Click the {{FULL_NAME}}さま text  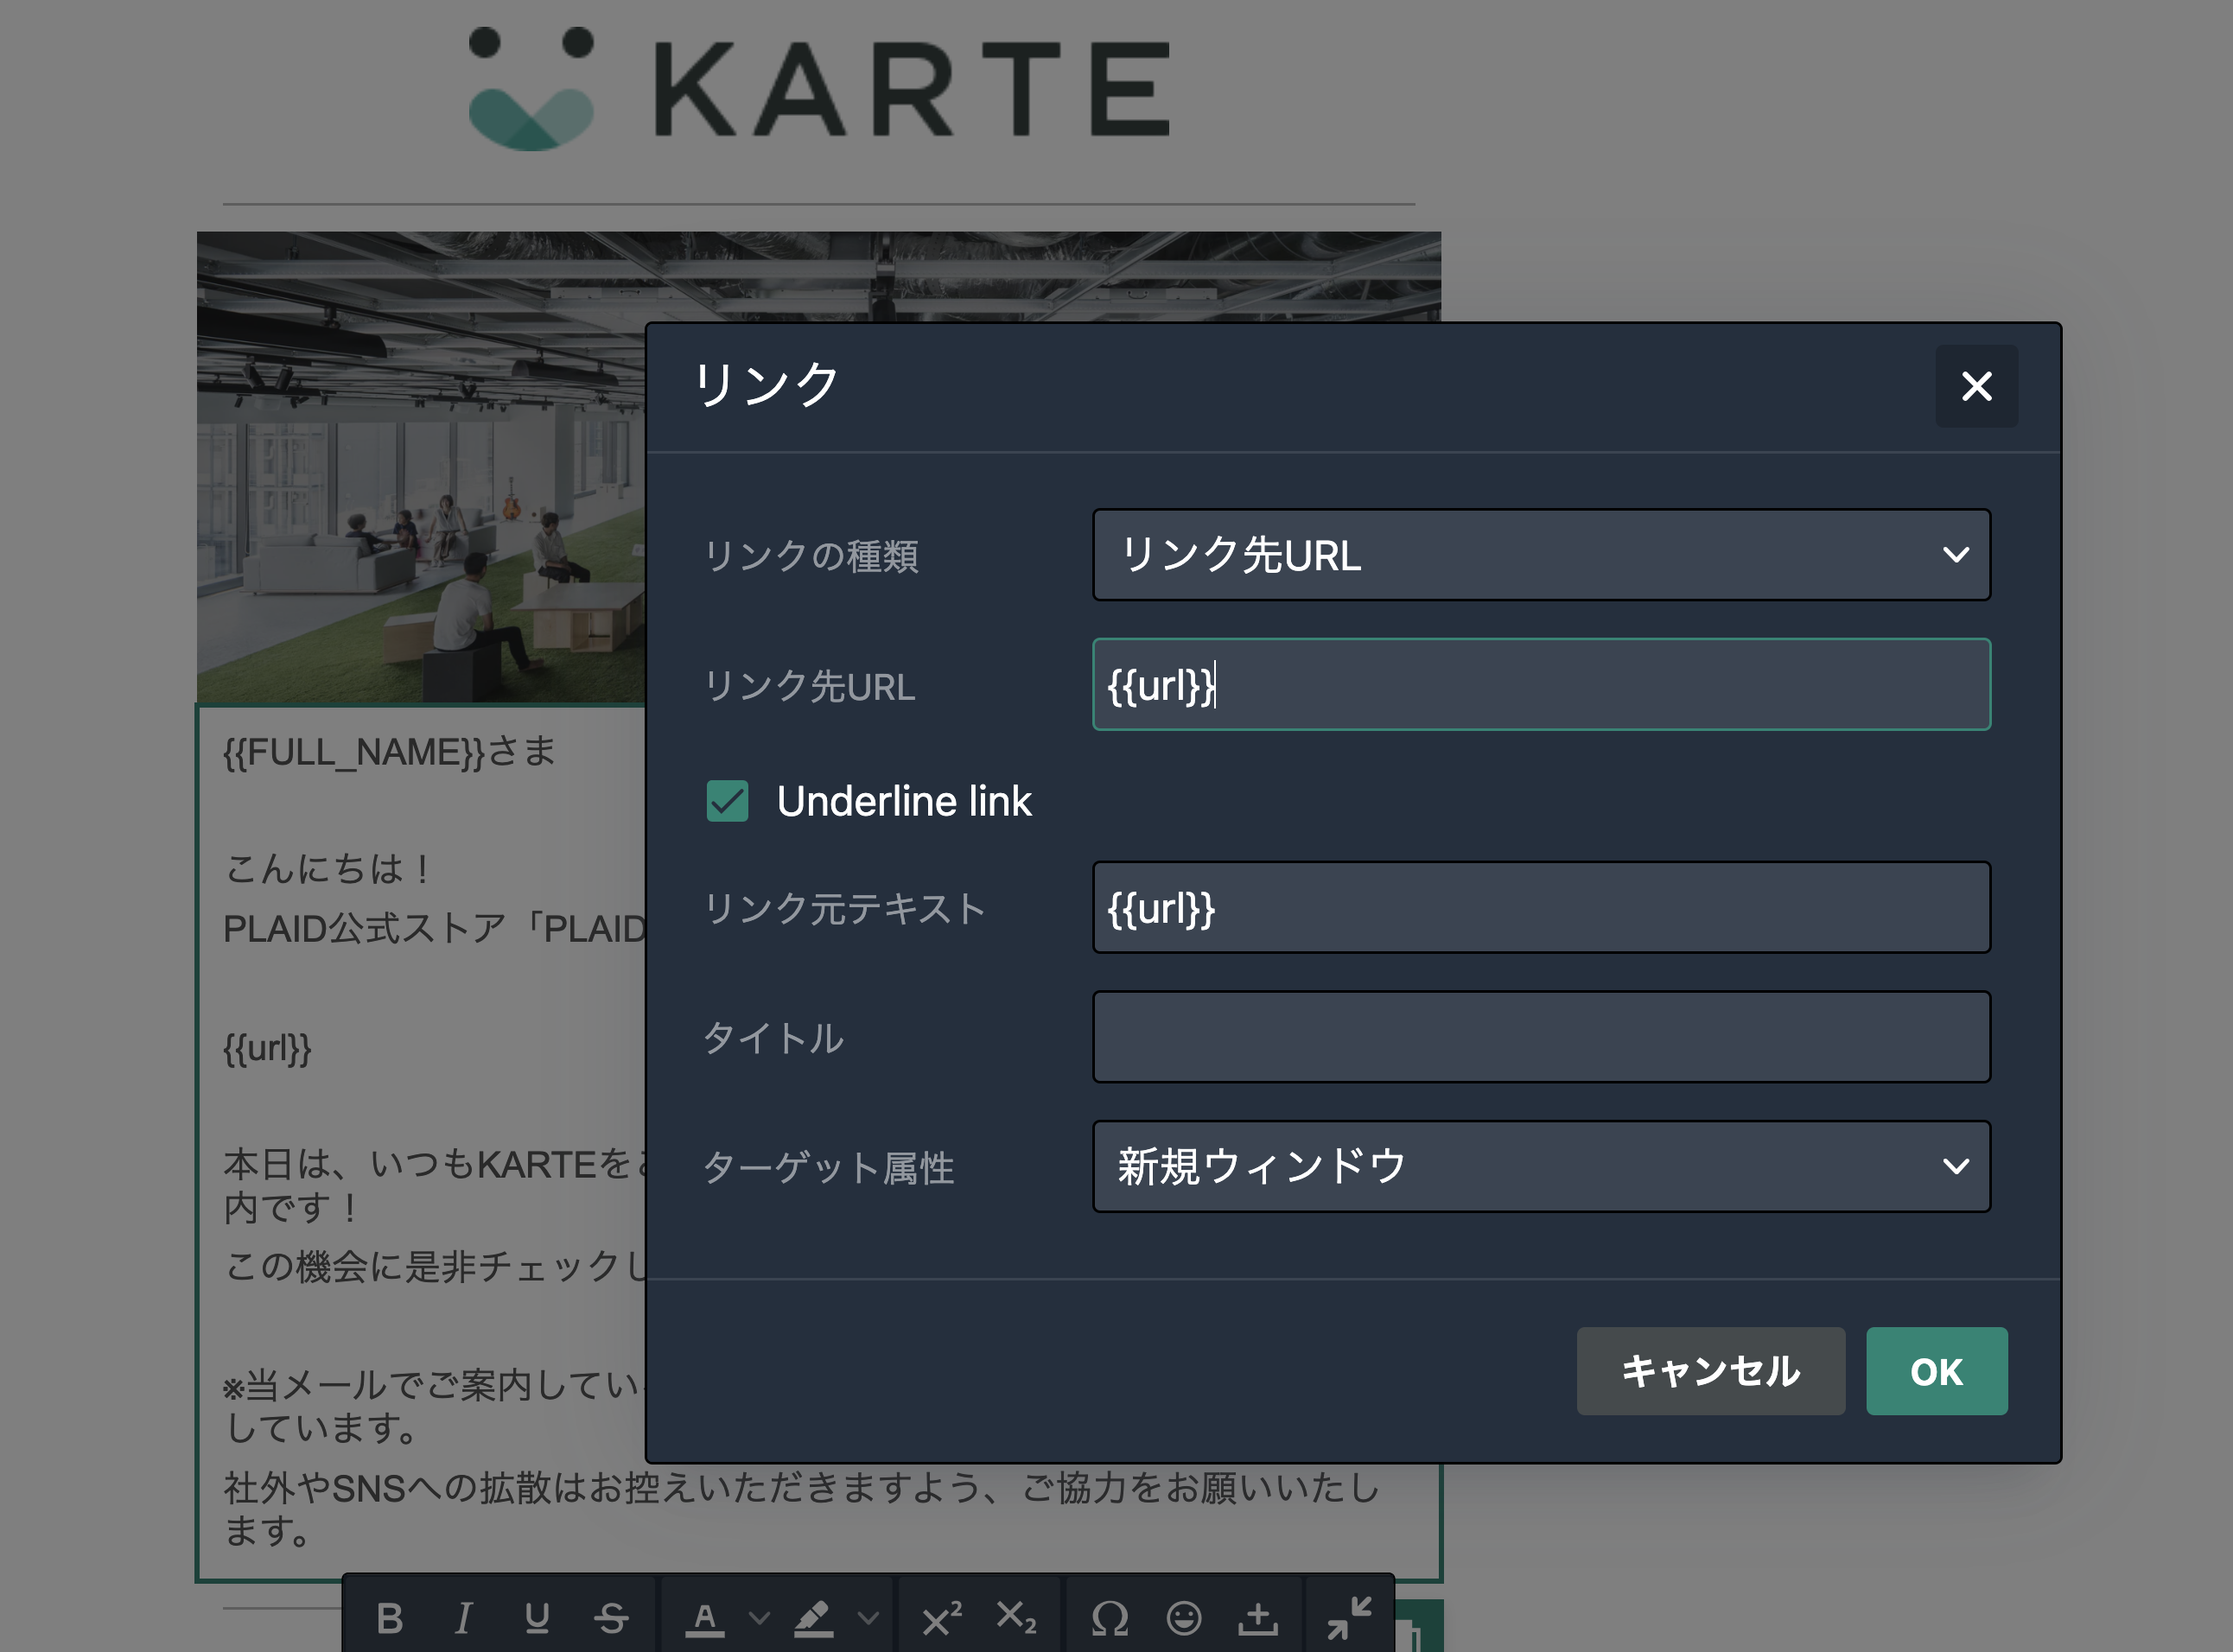tap(390, 752)
